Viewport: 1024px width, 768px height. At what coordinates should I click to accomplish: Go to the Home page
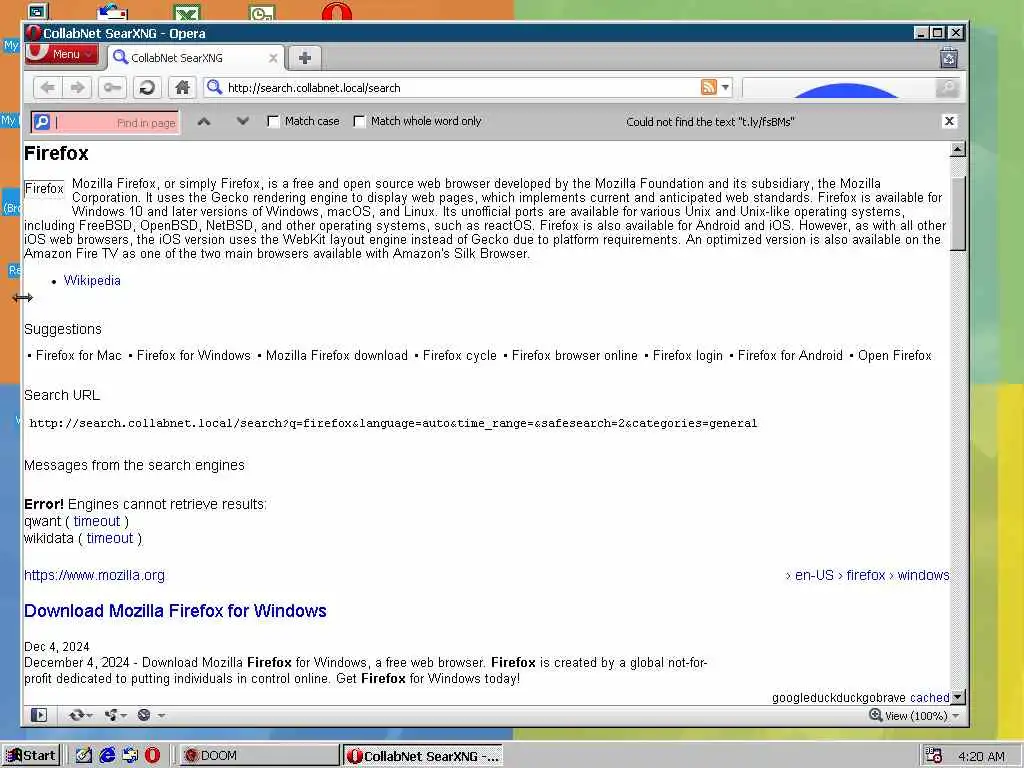[182, 88]
